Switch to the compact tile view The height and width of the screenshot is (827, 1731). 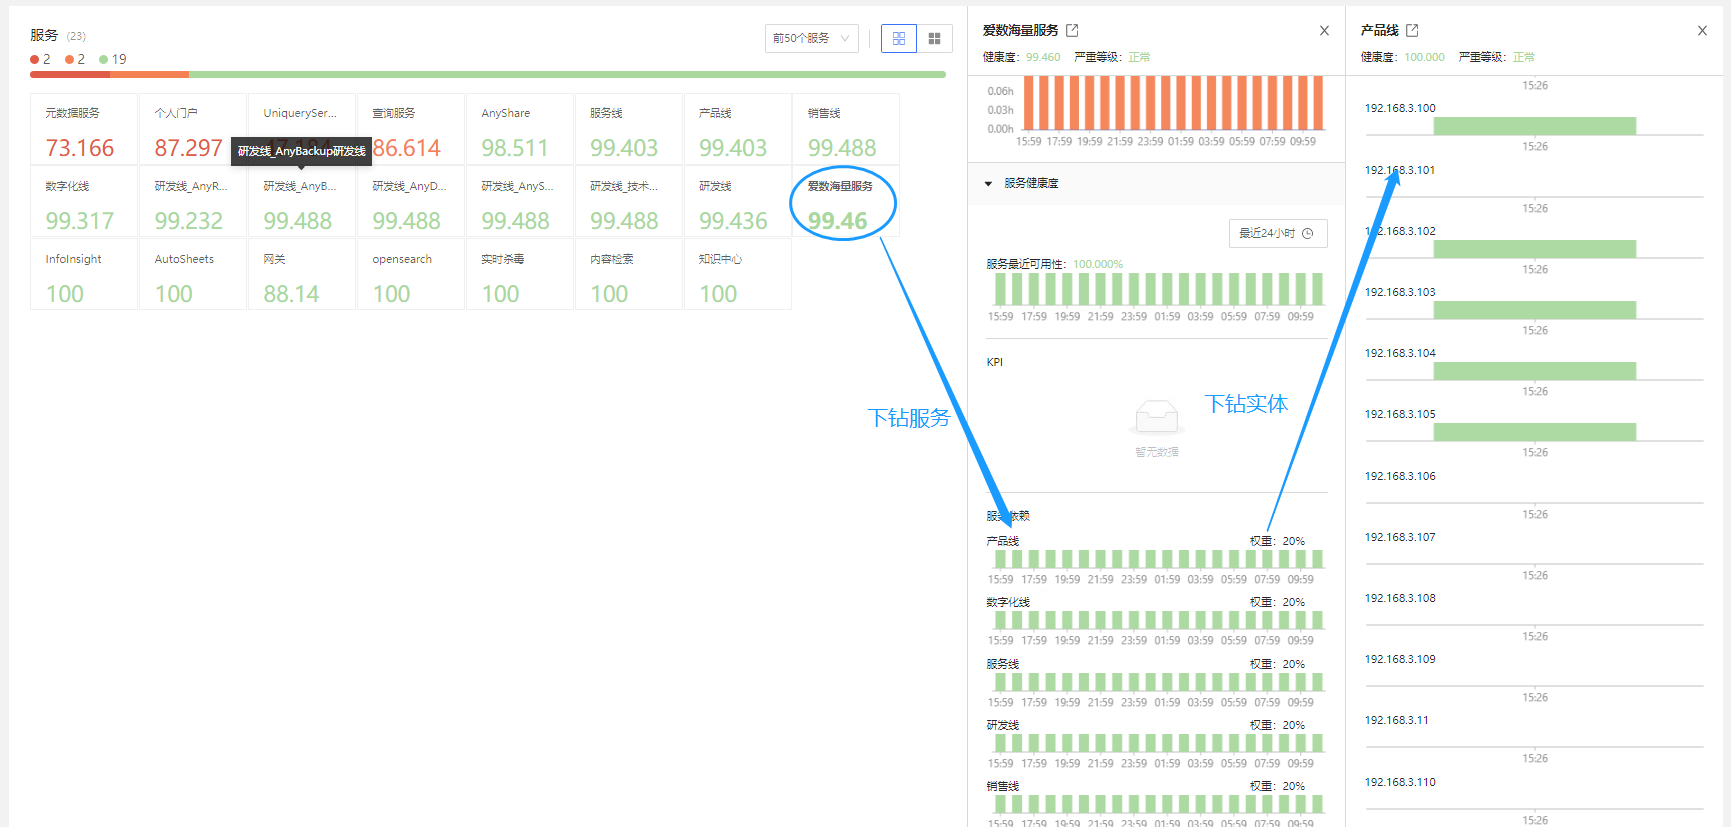tap(934, 38)
